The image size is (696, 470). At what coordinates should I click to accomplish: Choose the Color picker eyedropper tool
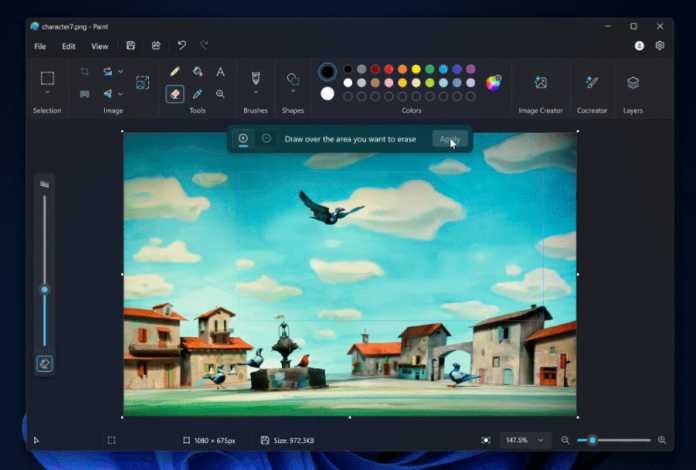coord(198,94)
